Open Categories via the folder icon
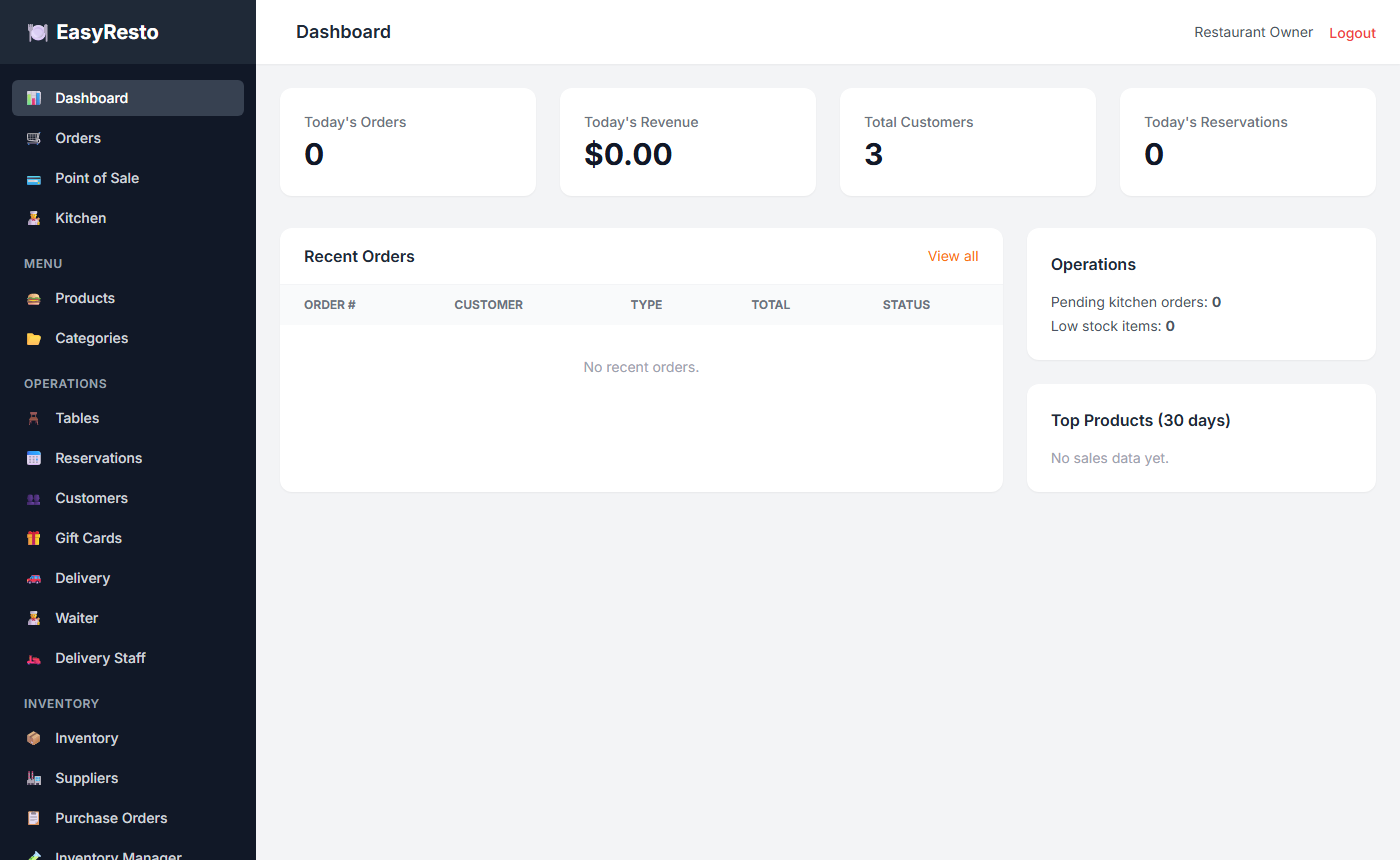Viewport: 1400px width, 860px height. tap(34, 338)
